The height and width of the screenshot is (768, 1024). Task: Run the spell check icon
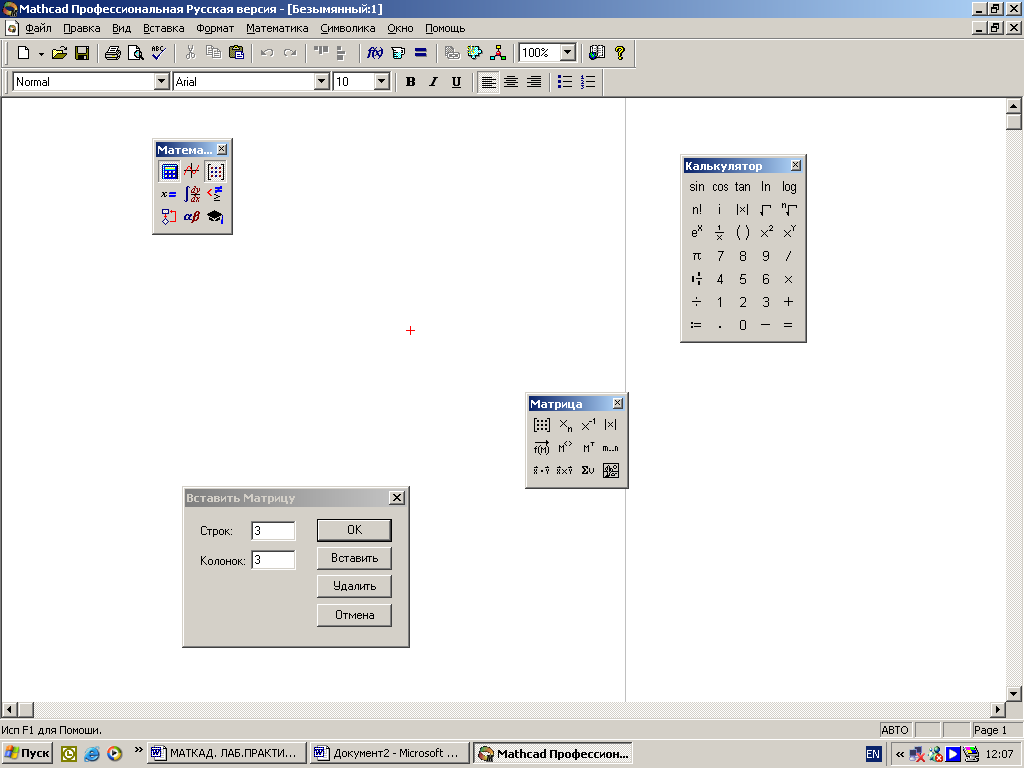click(158, 53)
